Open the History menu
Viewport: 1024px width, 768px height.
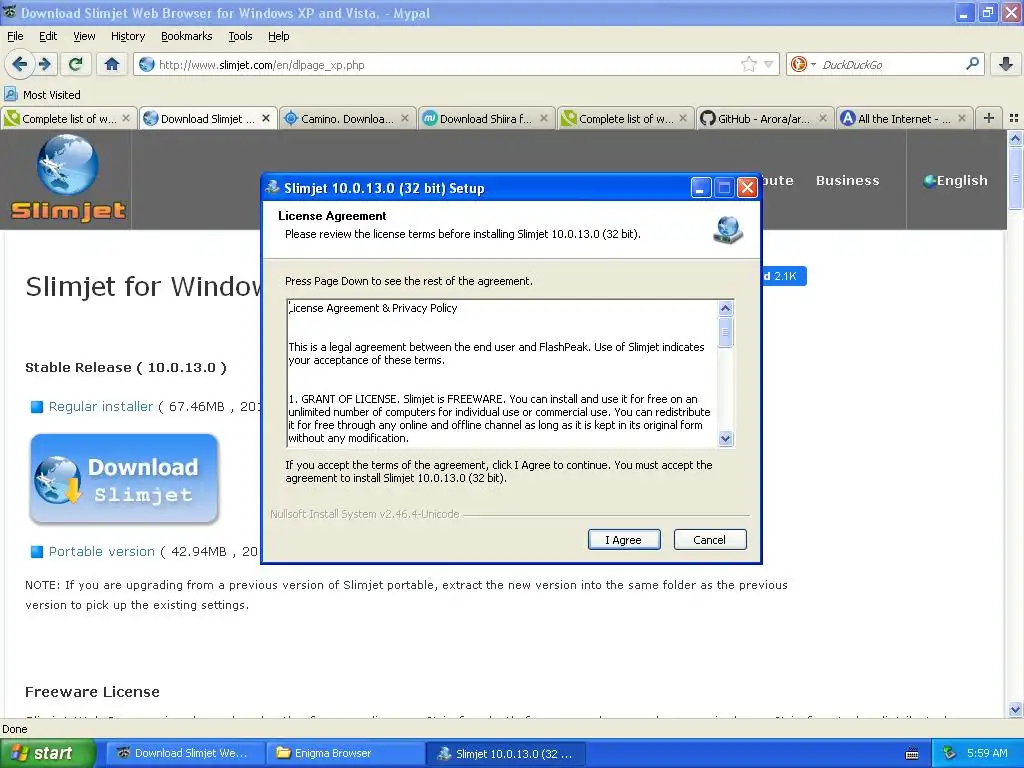tap(127, 36)
